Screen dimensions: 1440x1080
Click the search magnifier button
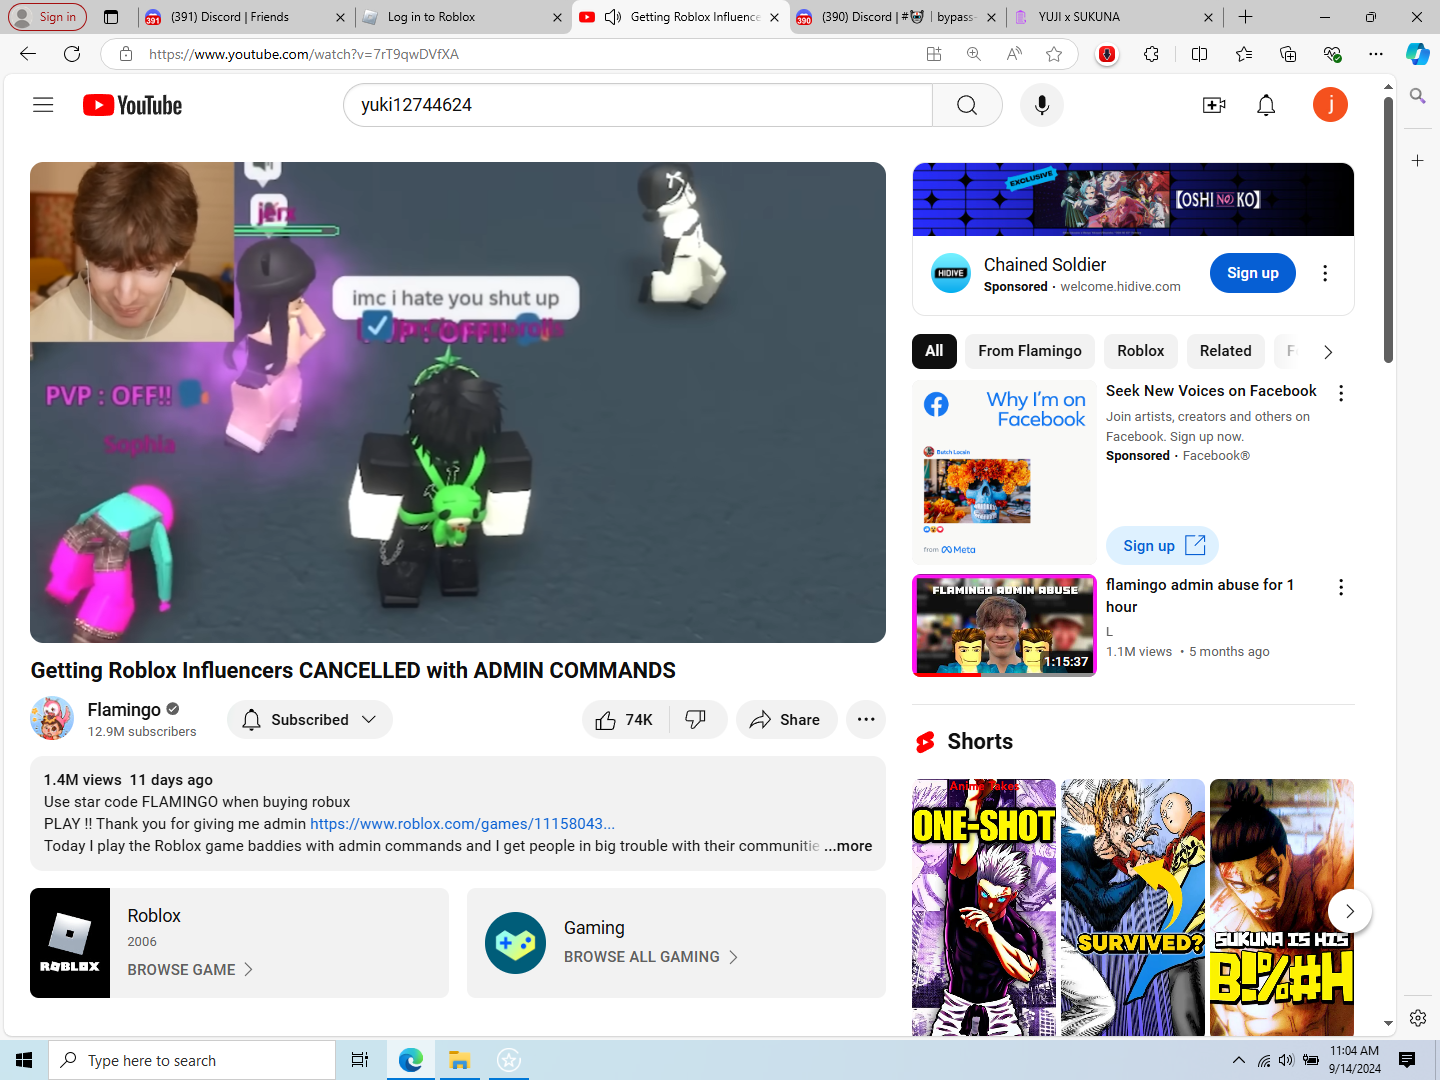(967, 105)
